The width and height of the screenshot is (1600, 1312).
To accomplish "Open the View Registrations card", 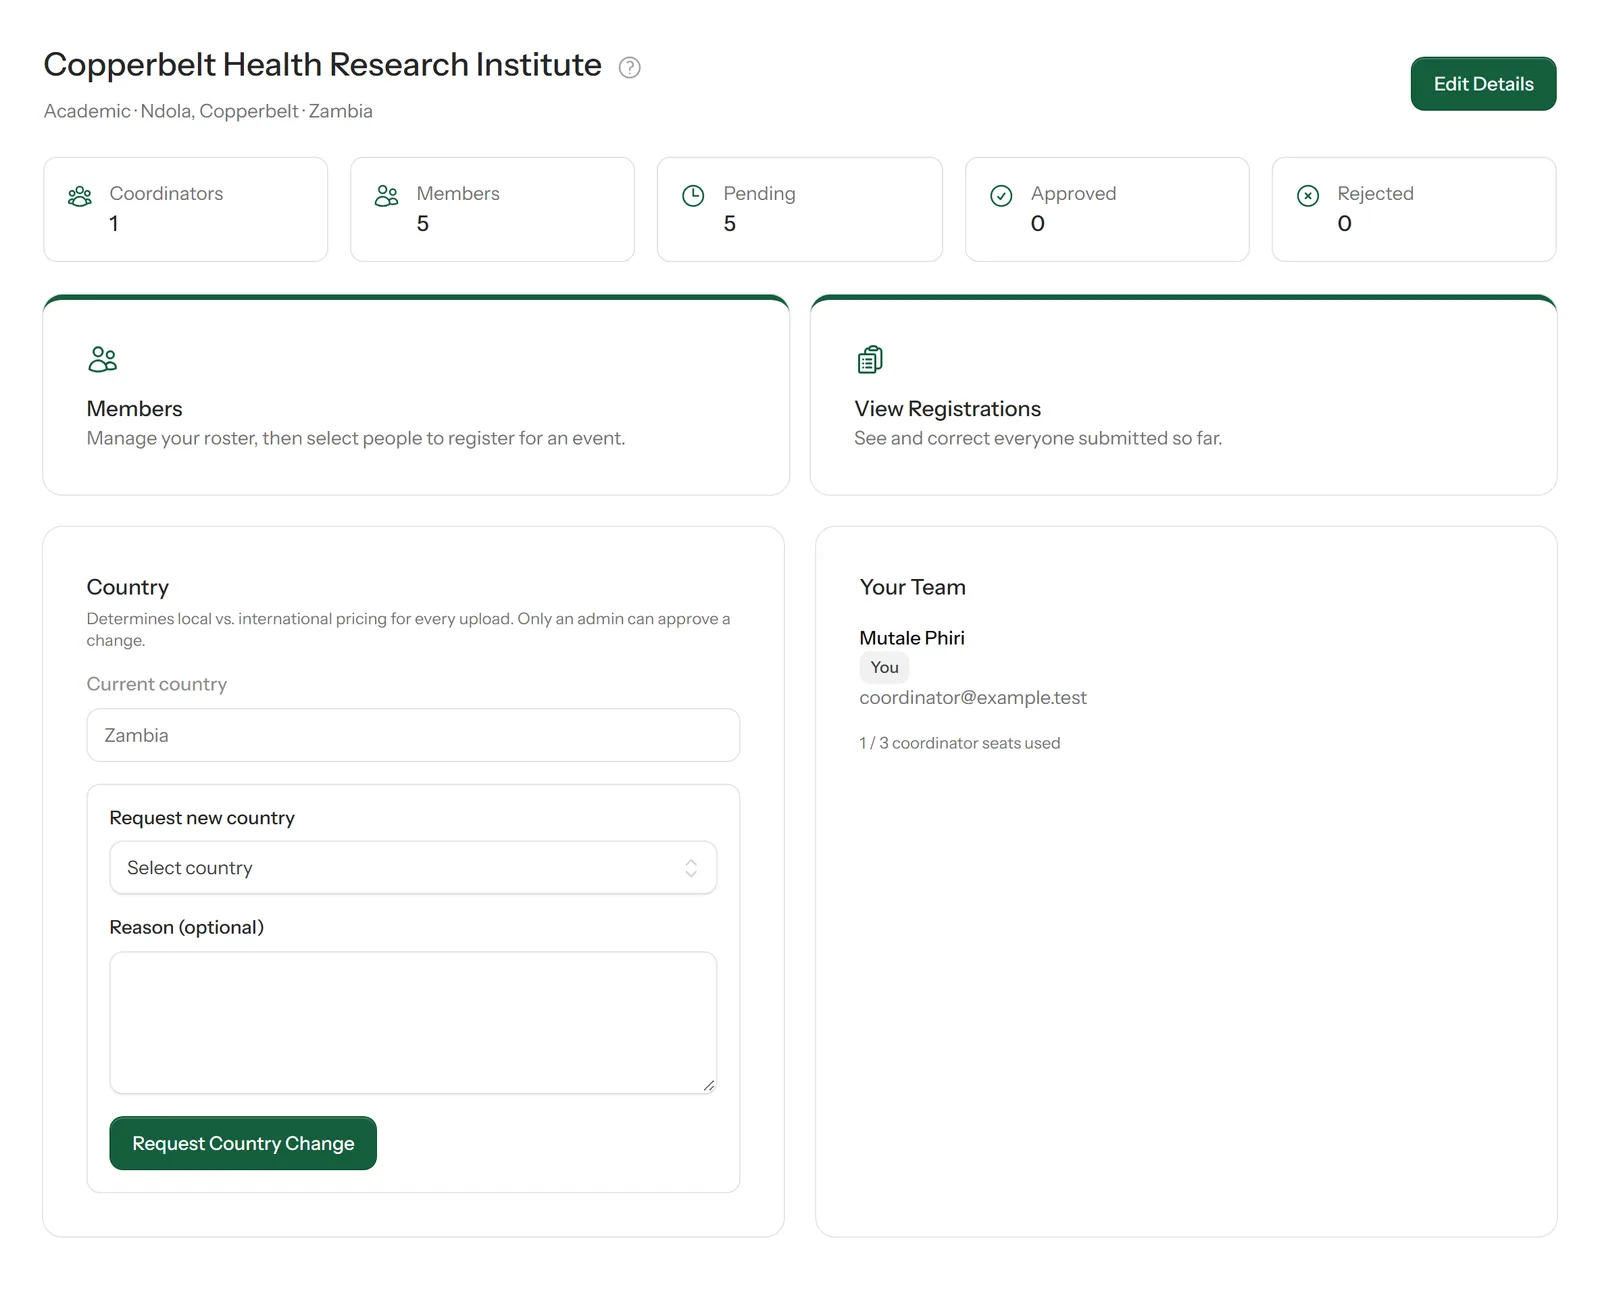I will [1183, 395].
